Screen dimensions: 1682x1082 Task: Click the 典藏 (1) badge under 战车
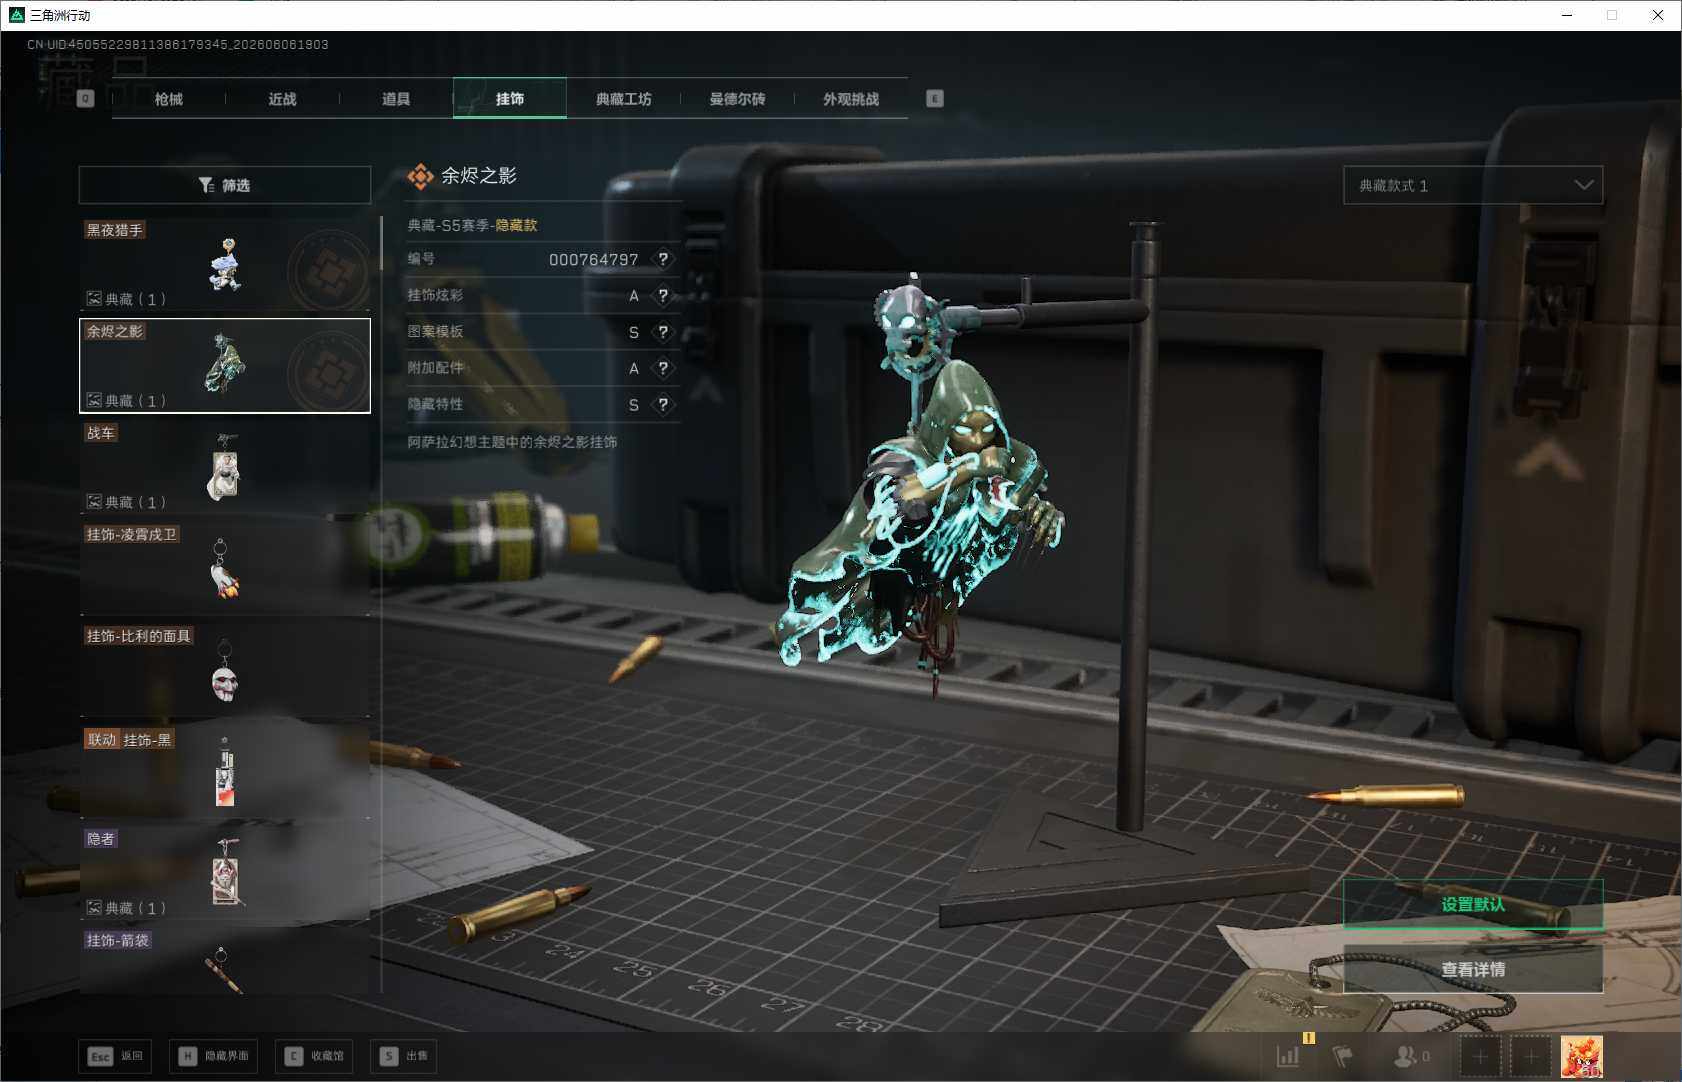[x=126, y=502]
